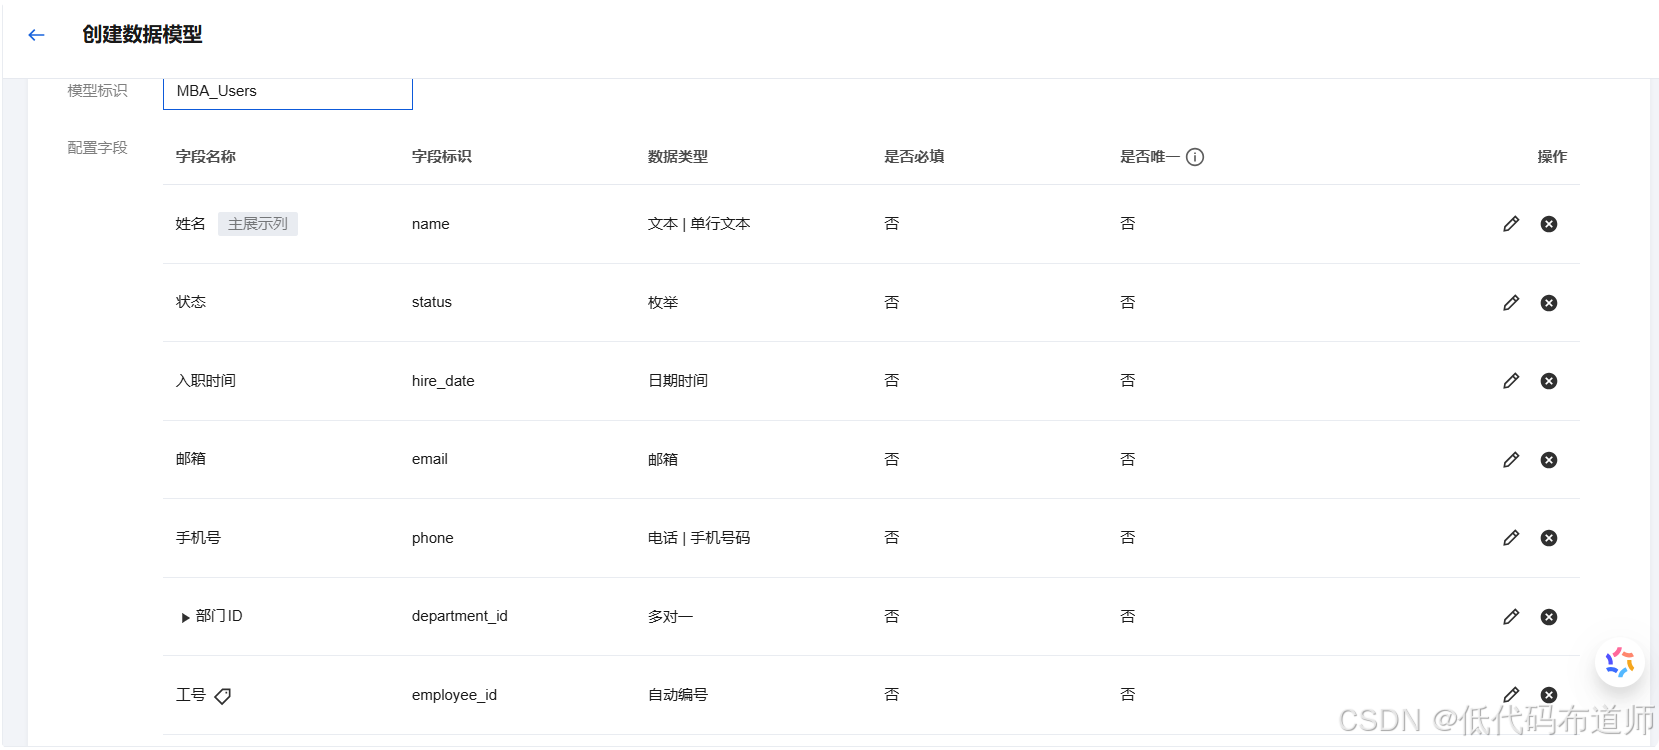The height and width of the screenshot is (750, 1659).
Task: Select the 字段标识 column header
Action: pyautogui.click(x=442, y=157)
